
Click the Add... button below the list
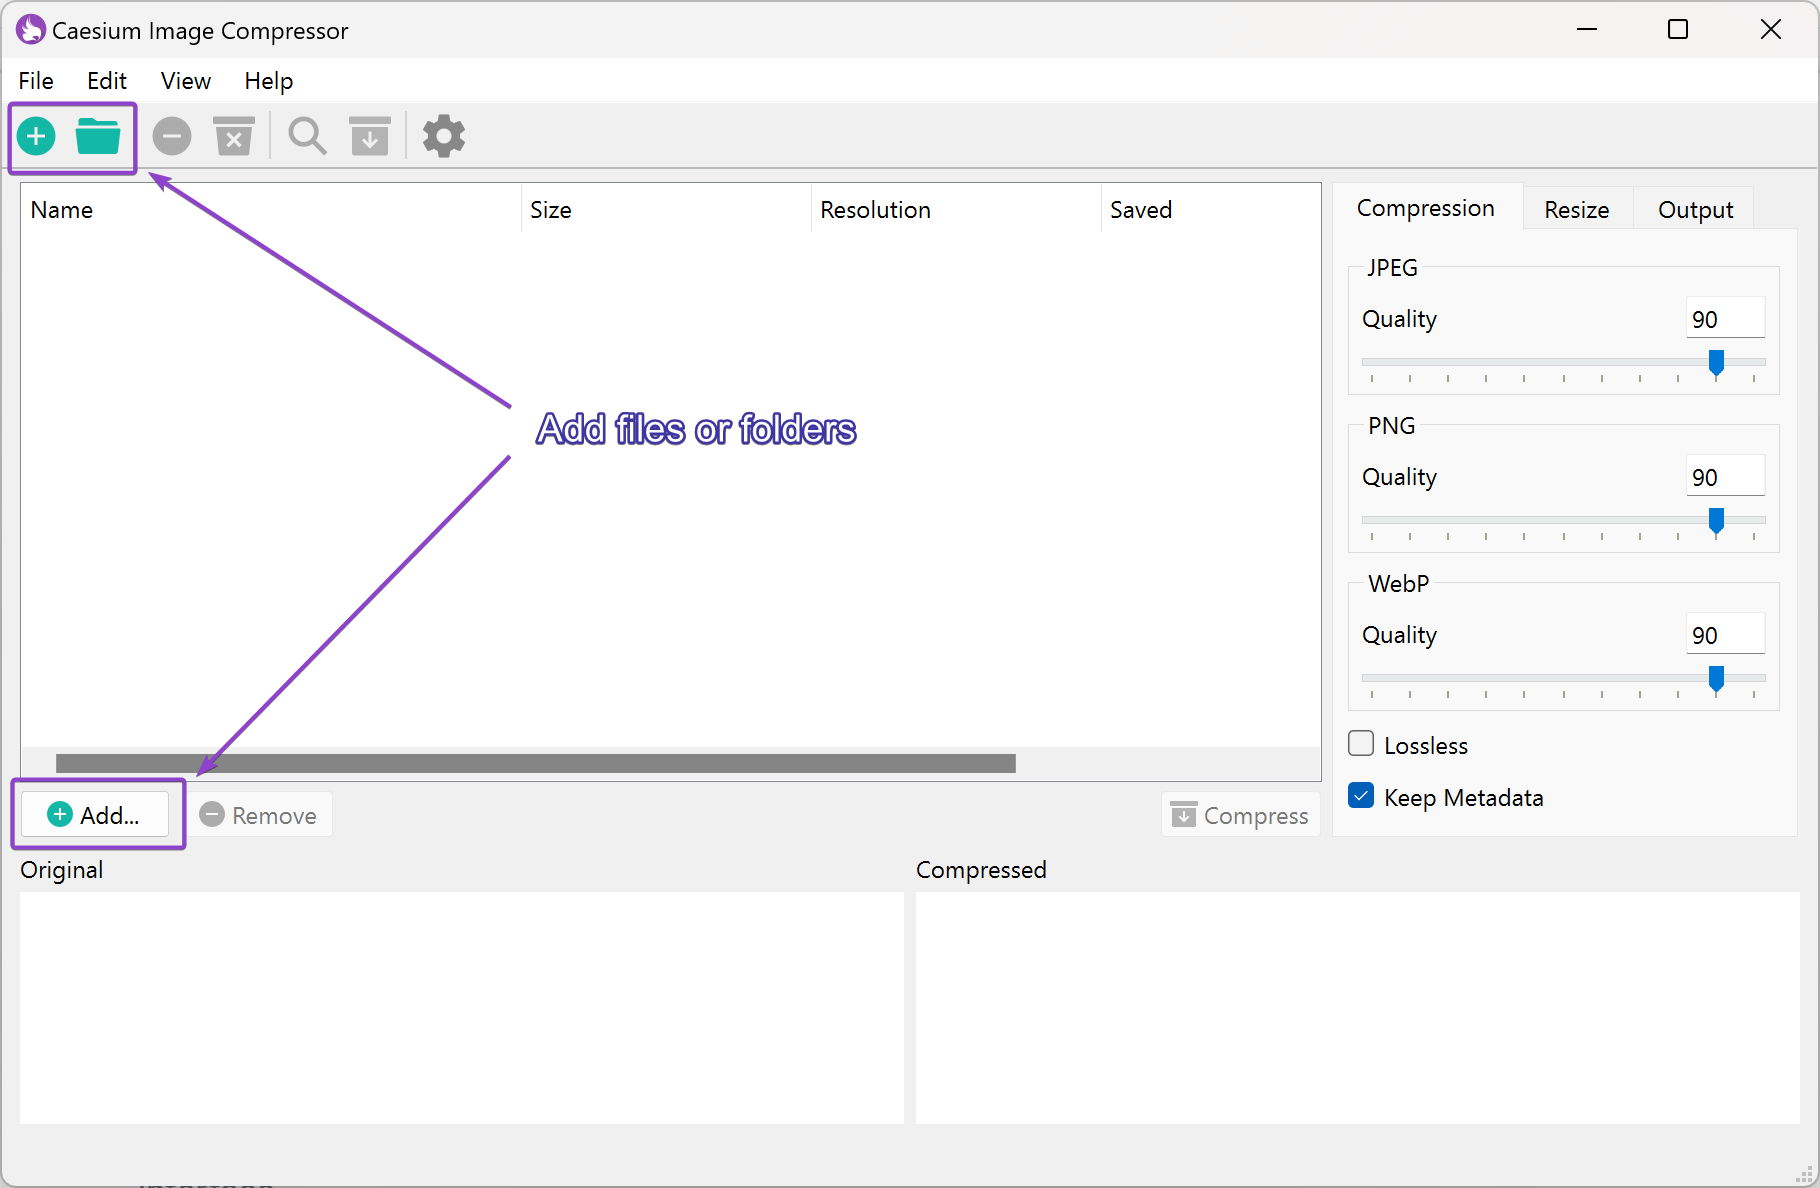(95, 815)
